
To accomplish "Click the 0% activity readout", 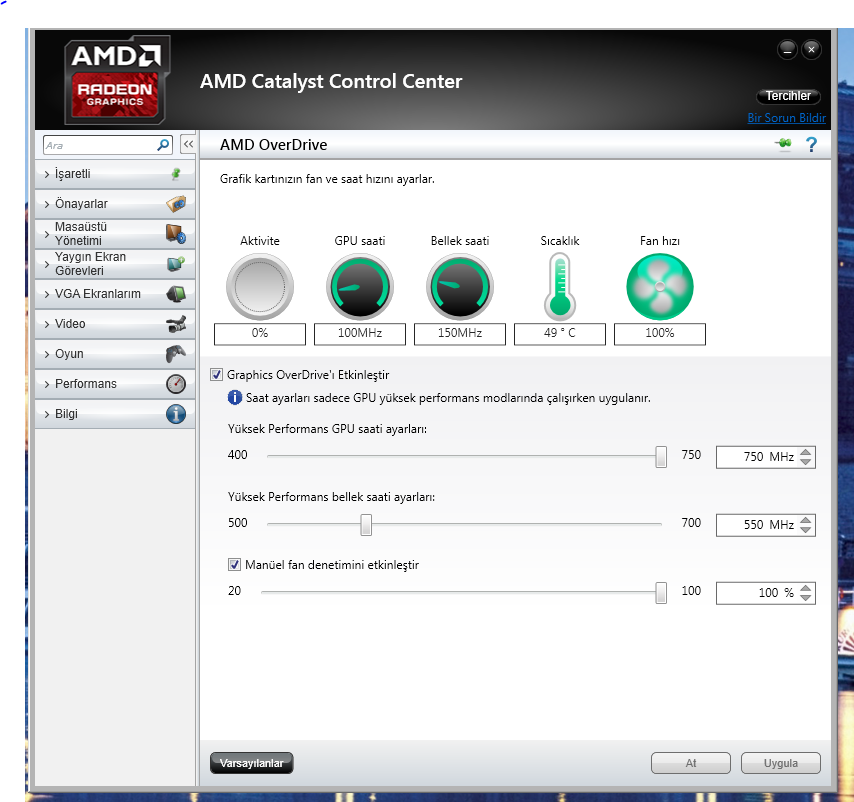I will pyautogui.click(x=260, y=334).
